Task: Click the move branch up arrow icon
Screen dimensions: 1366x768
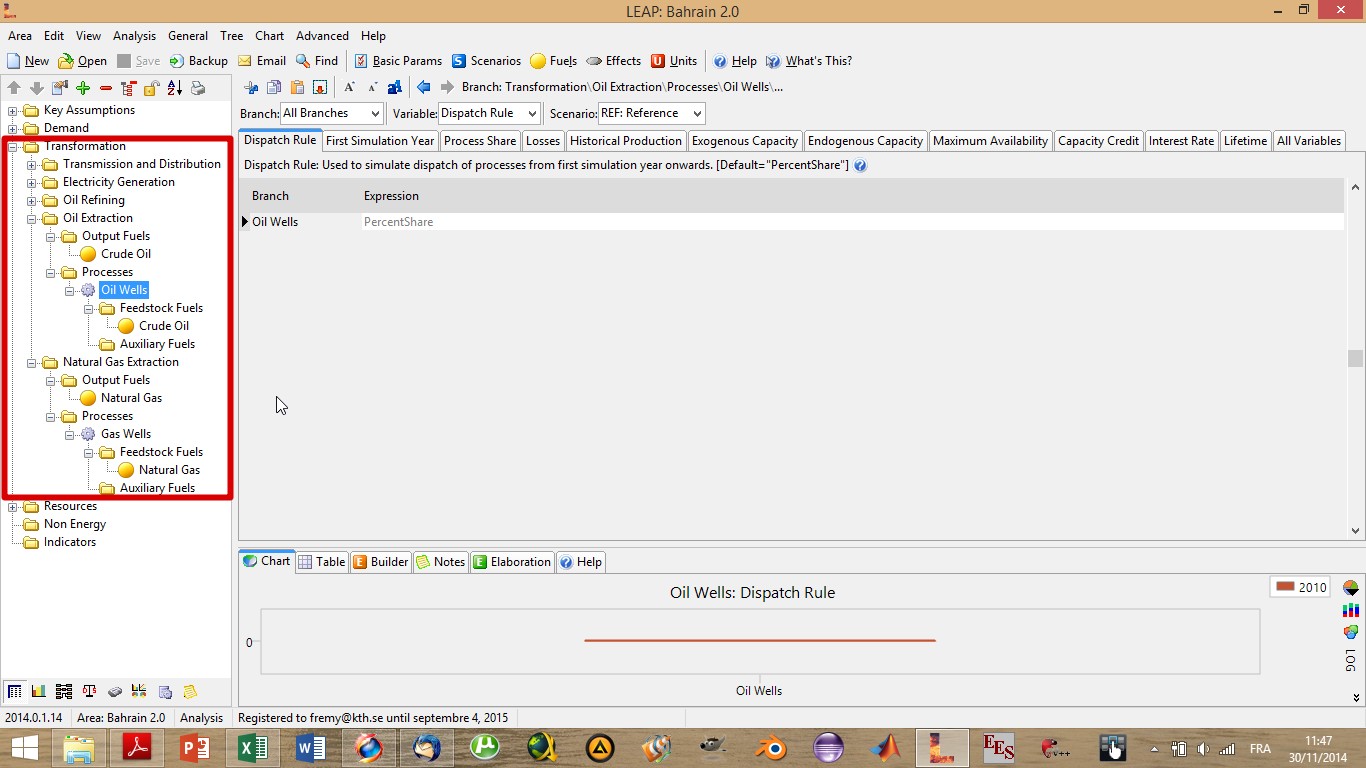Action: click(14, 88)
